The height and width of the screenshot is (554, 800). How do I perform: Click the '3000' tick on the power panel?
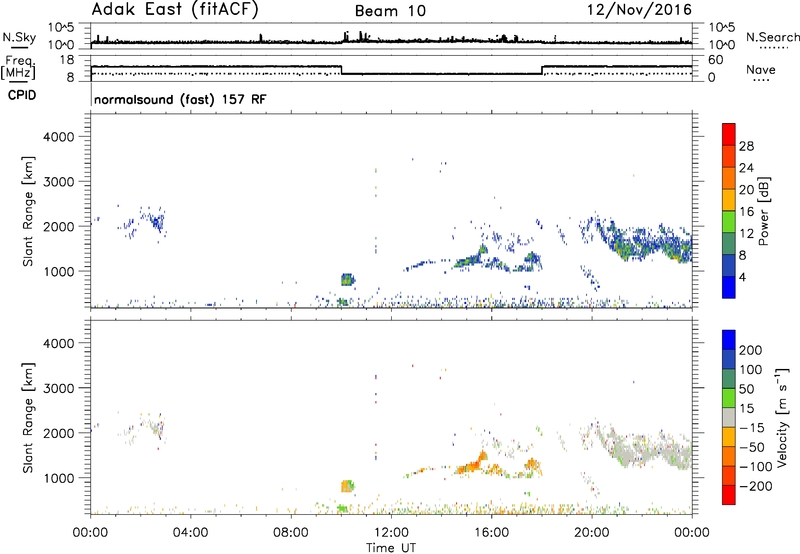coord(59,182)
